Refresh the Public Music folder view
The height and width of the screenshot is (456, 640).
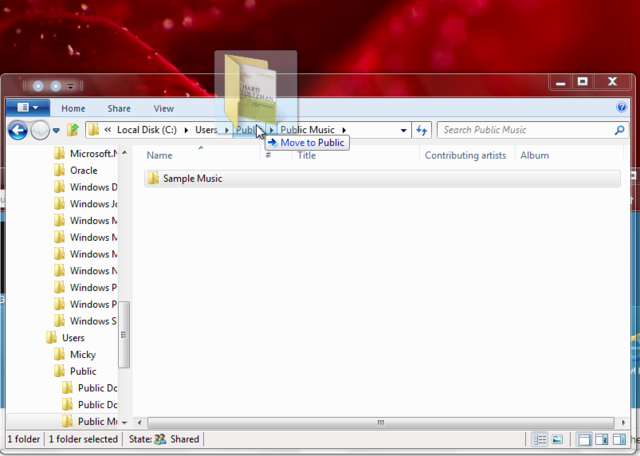(422, 130)
